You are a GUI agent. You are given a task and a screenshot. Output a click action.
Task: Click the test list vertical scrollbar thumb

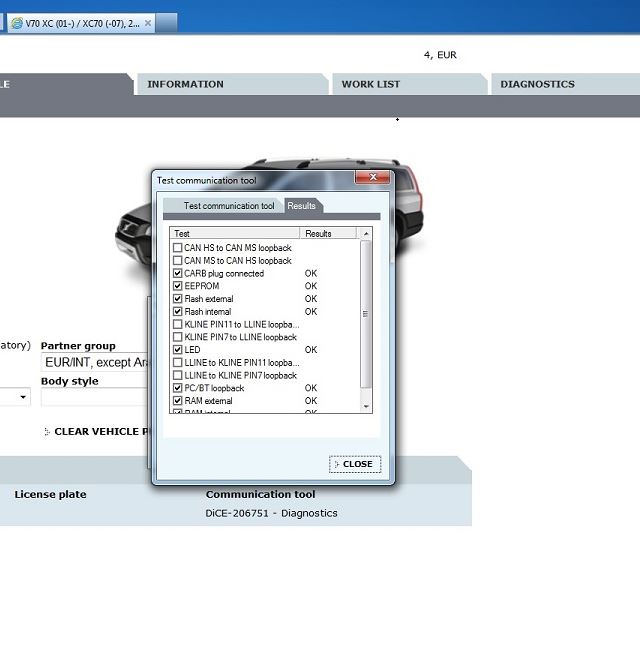point(365,314)
